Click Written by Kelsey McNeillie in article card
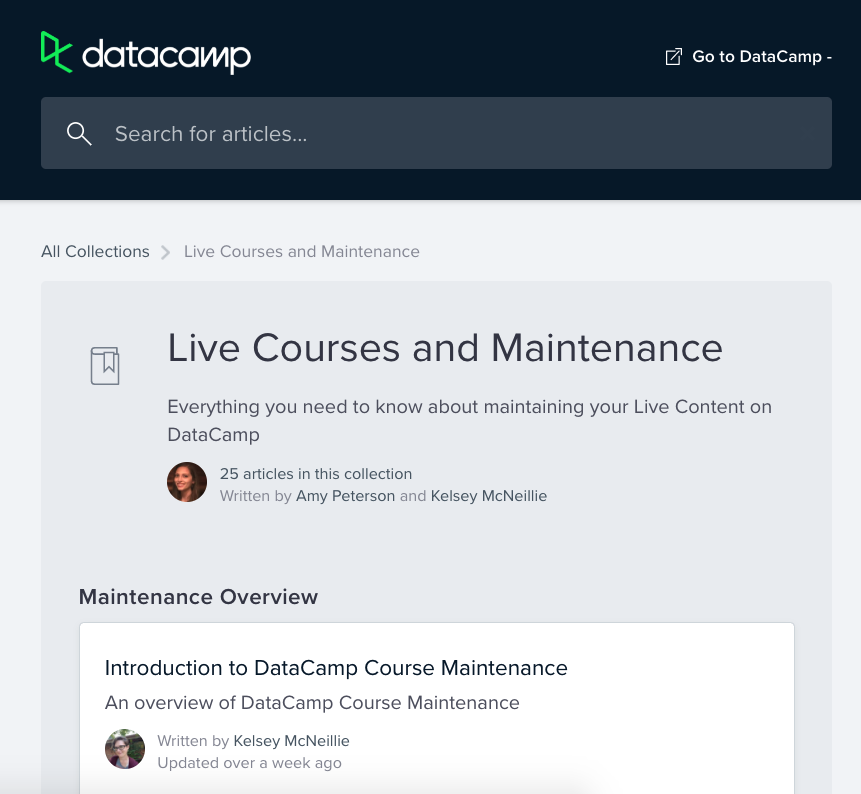The height and width of the screenshot is (794, 861). 253,741
